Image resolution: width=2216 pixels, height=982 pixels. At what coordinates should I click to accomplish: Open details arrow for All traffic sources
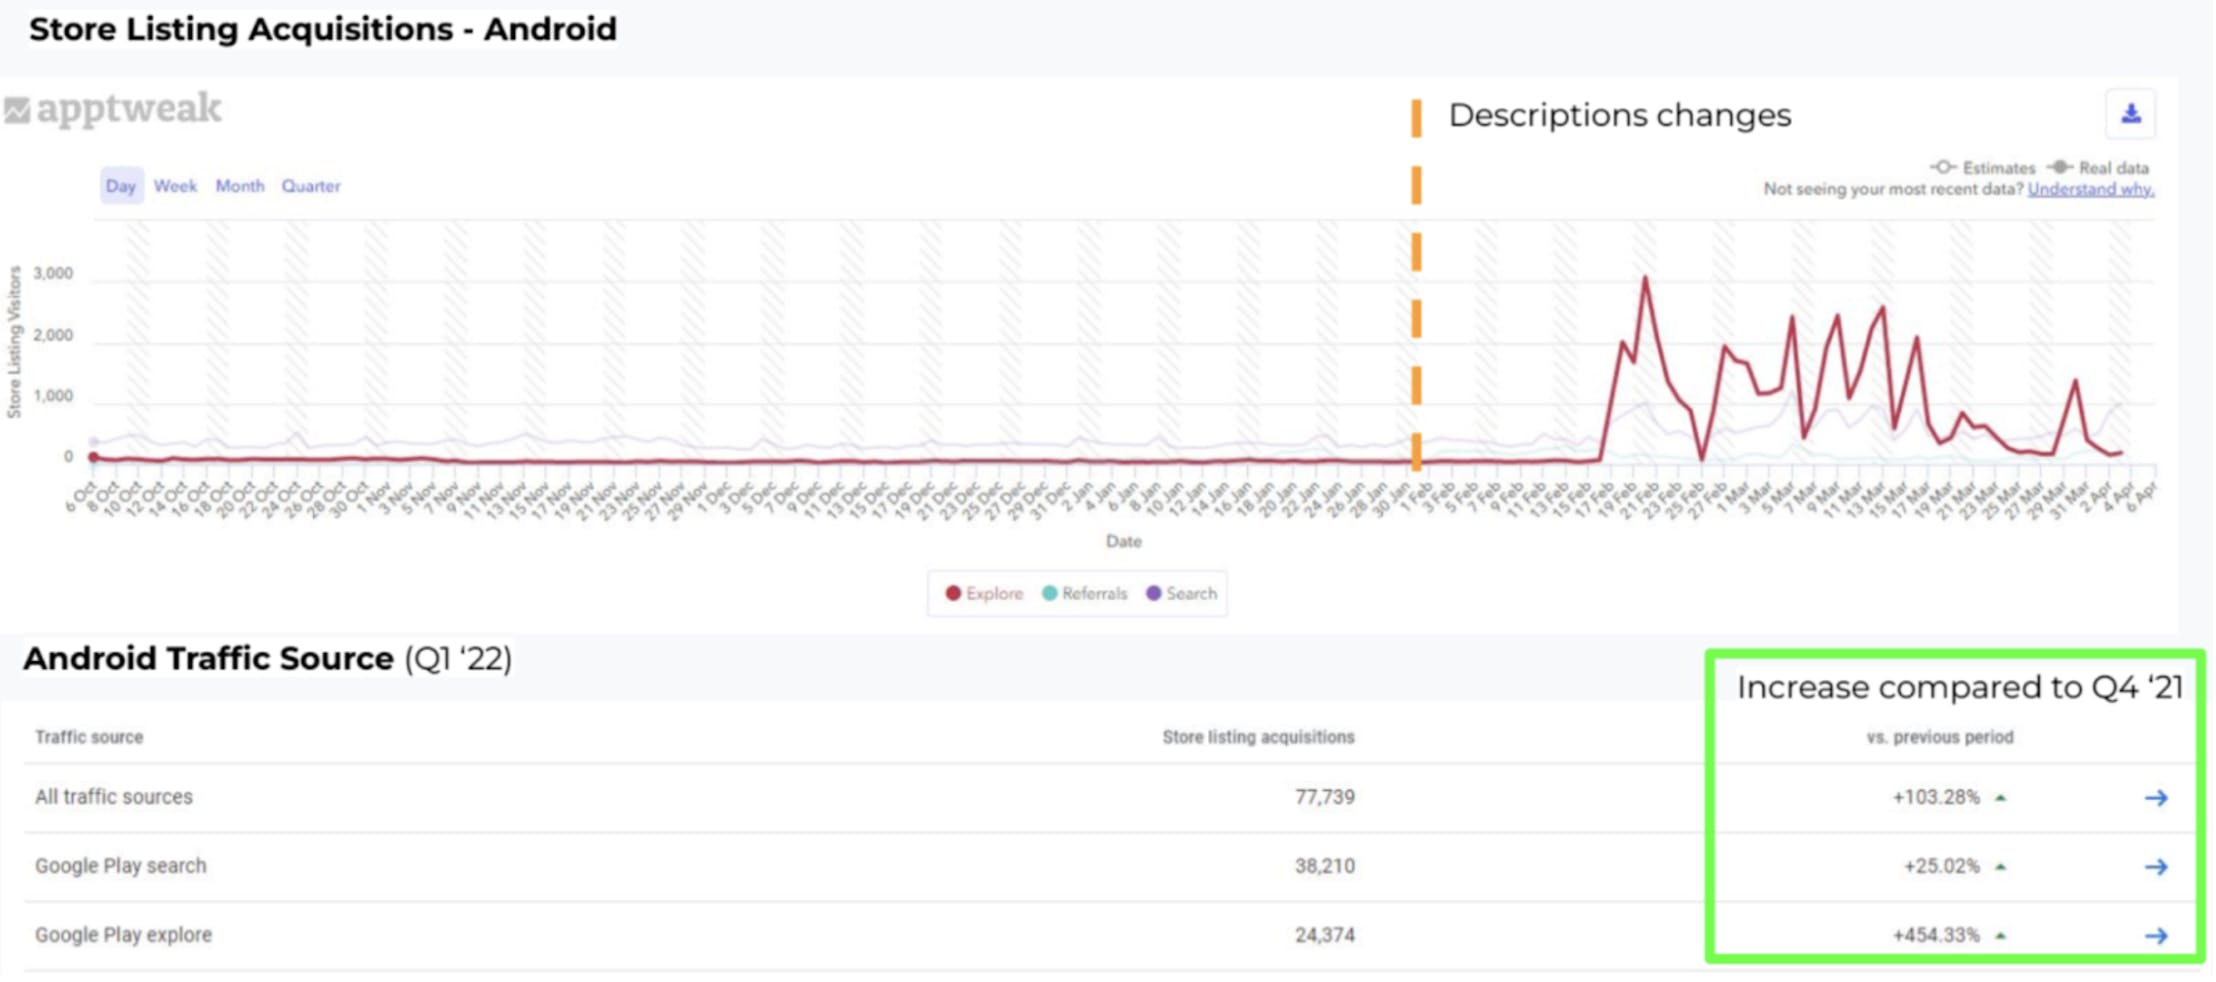click(x=2157, y=797)
